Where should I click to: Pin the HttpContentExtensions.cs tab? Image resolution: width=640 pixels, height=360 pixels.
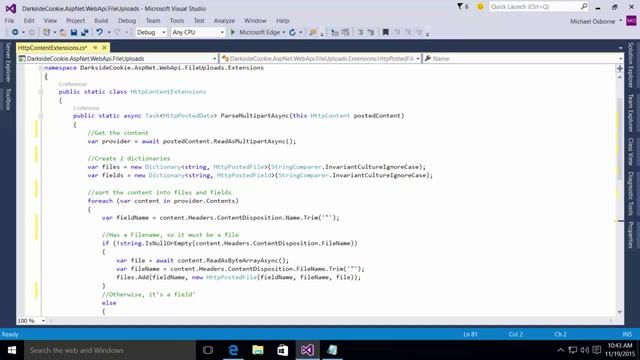click(x=95, y=48)
